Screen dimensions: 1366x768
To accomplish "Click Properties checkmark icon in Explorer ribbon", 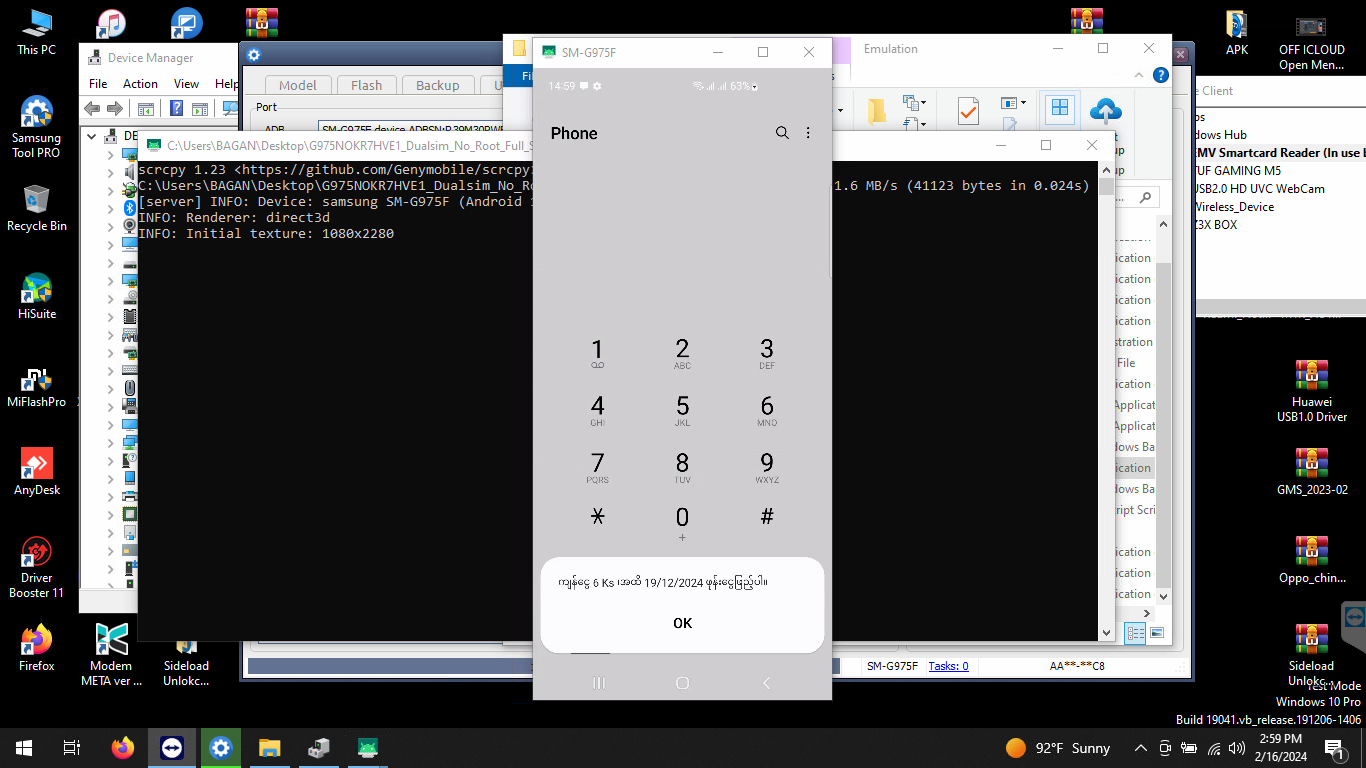I will click(968, 111).
